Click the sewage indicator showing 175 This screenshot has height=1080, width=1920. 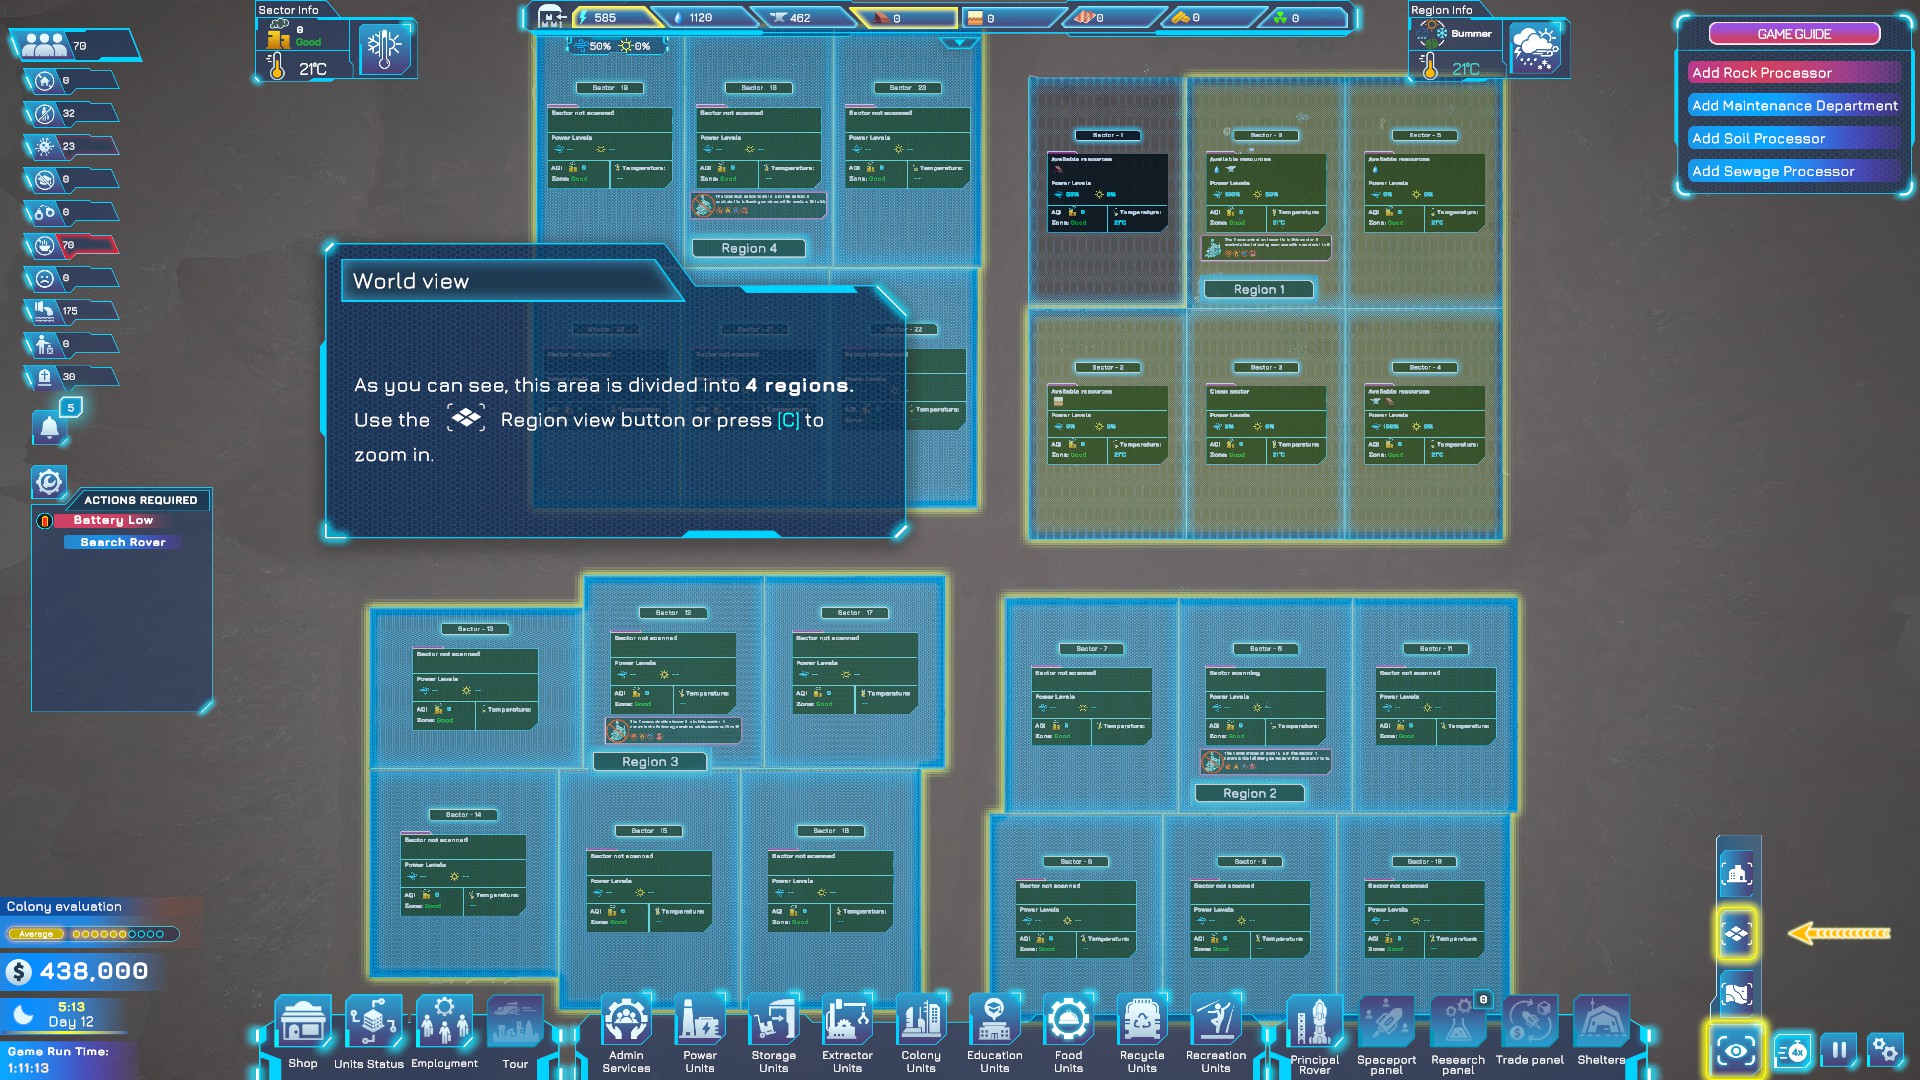point(70,311)
